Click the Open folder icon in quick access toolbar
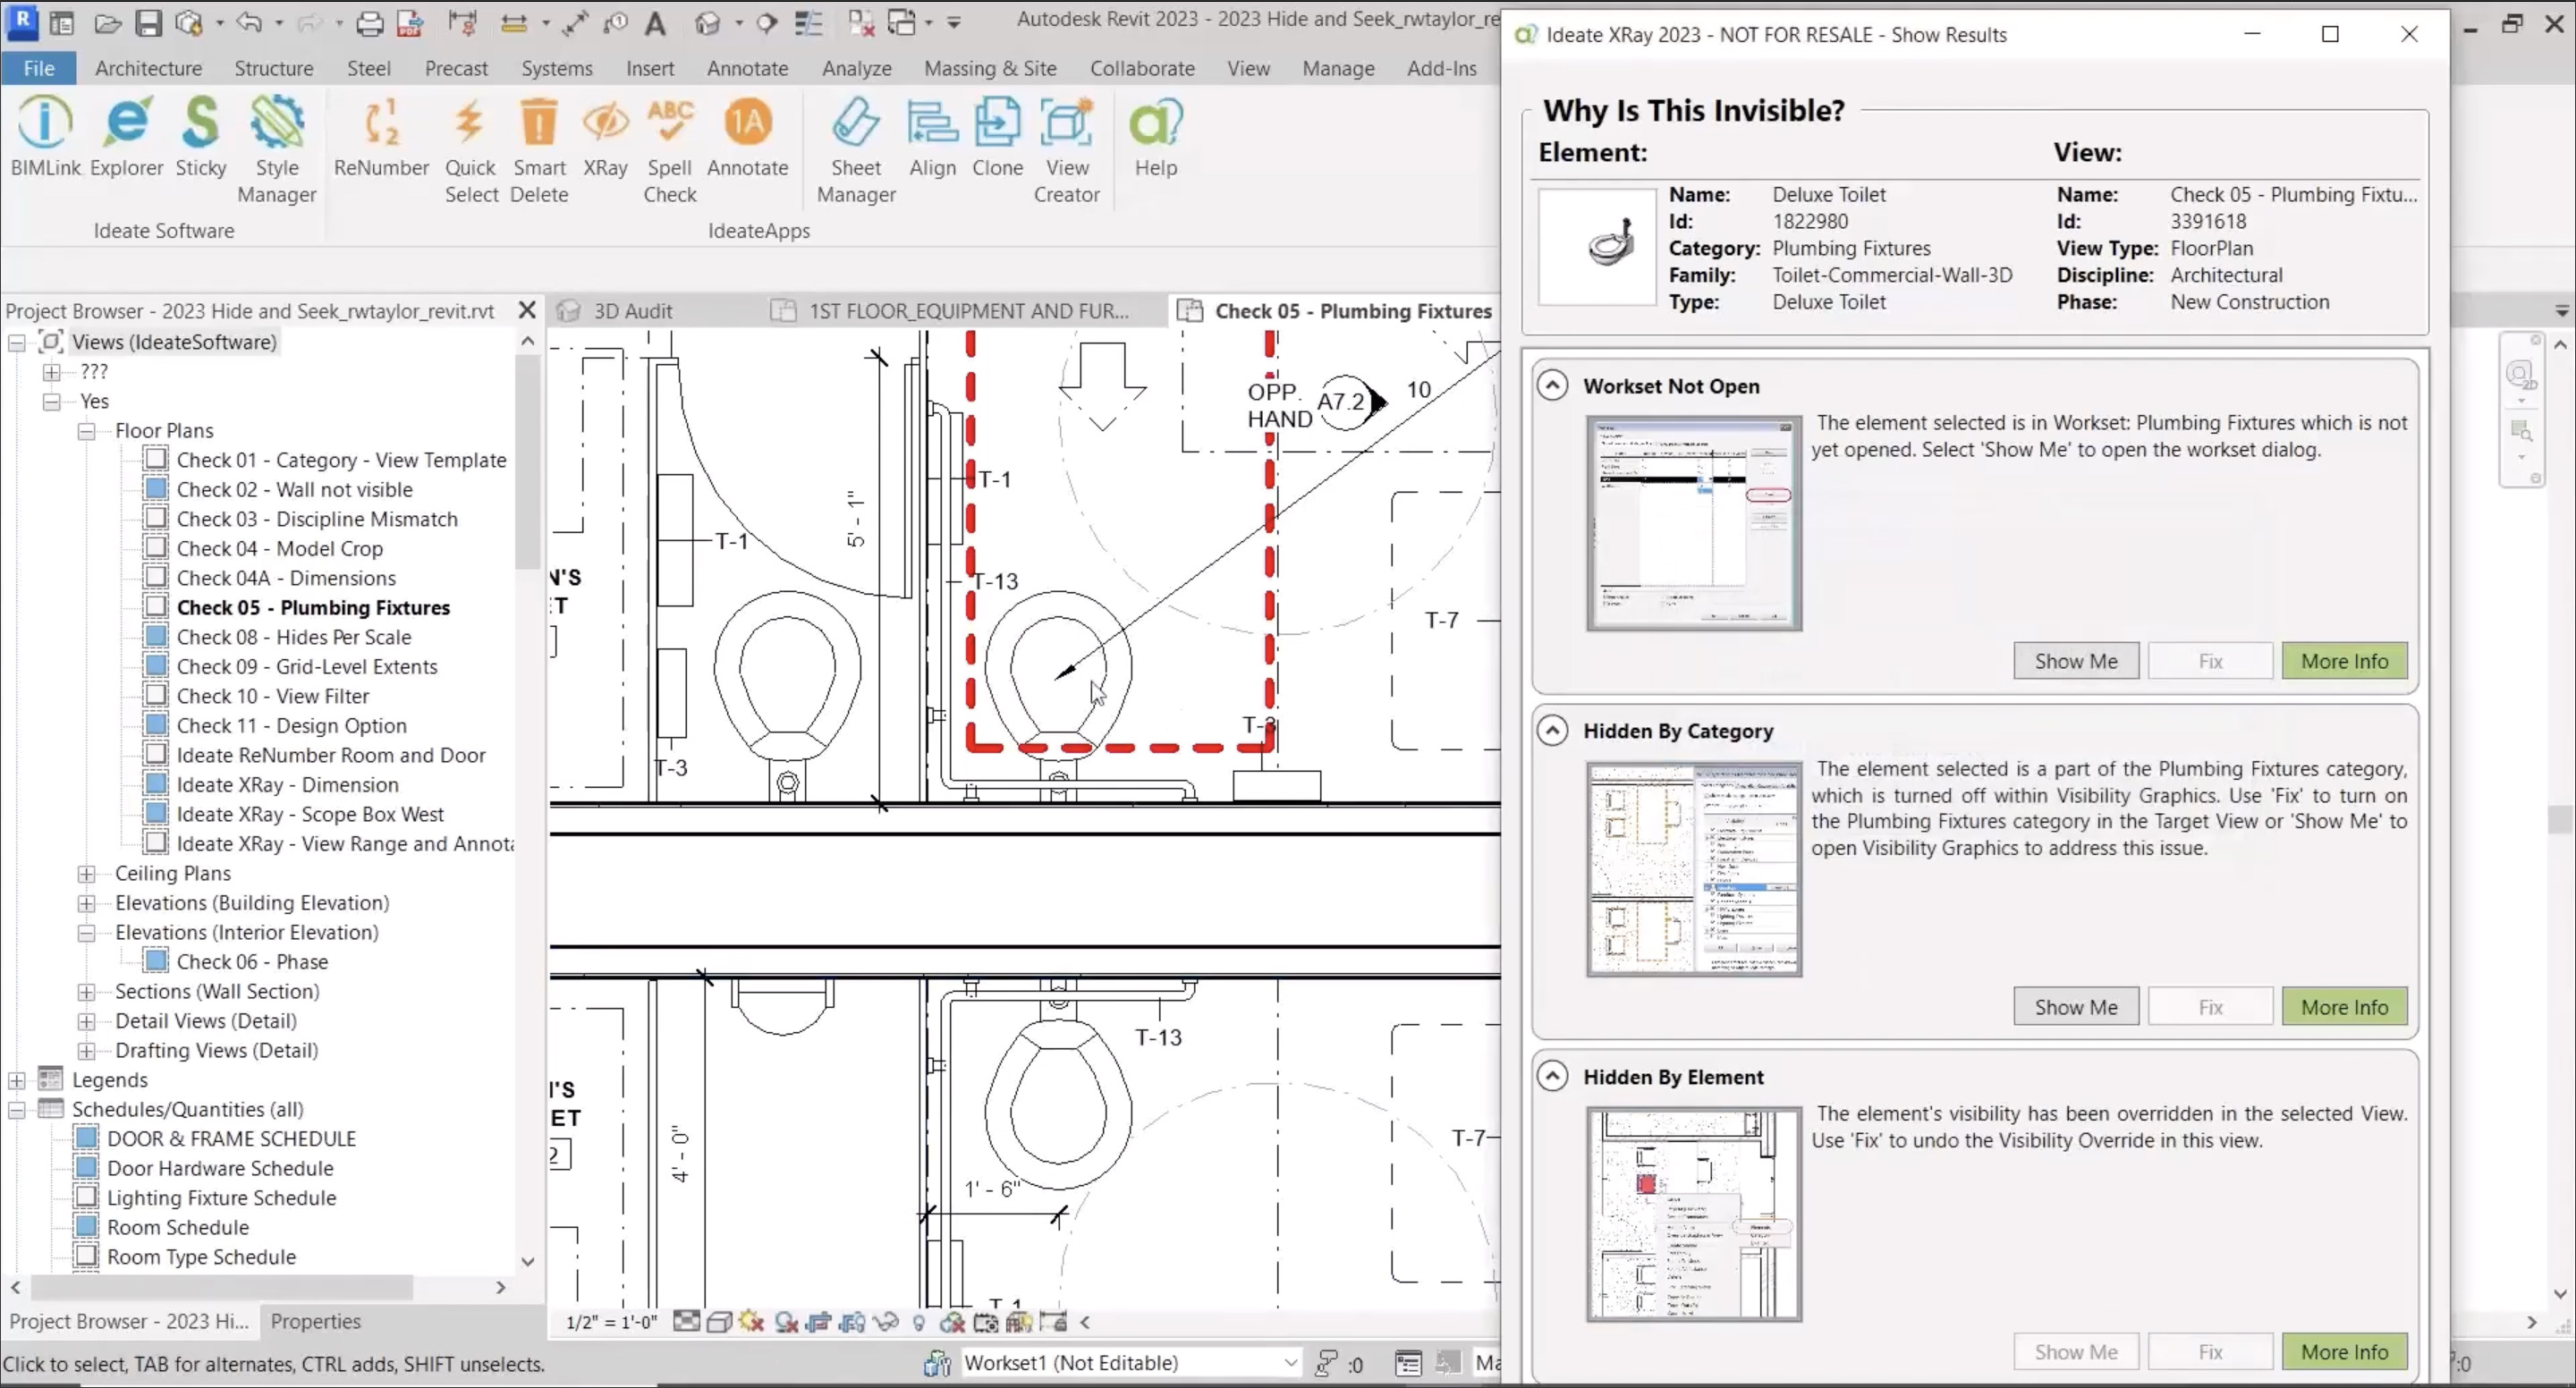 [108, 22]
